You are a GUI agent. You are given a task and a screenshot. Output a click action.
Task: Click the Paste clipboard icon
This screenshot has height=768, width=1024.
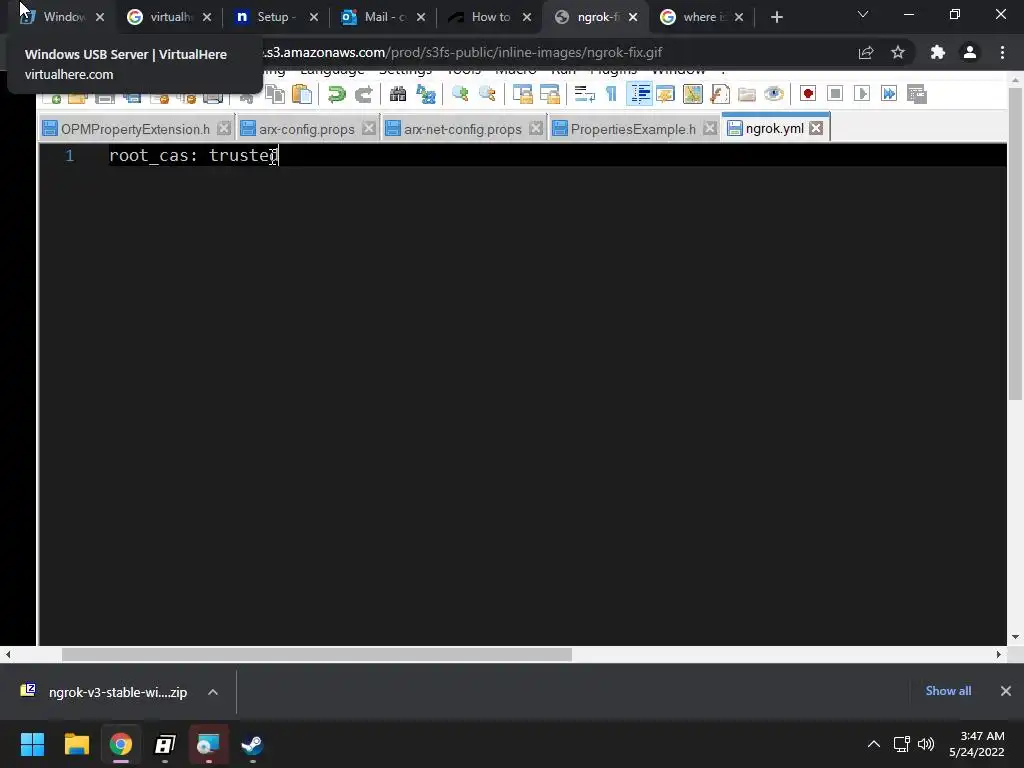click(302, 94)
